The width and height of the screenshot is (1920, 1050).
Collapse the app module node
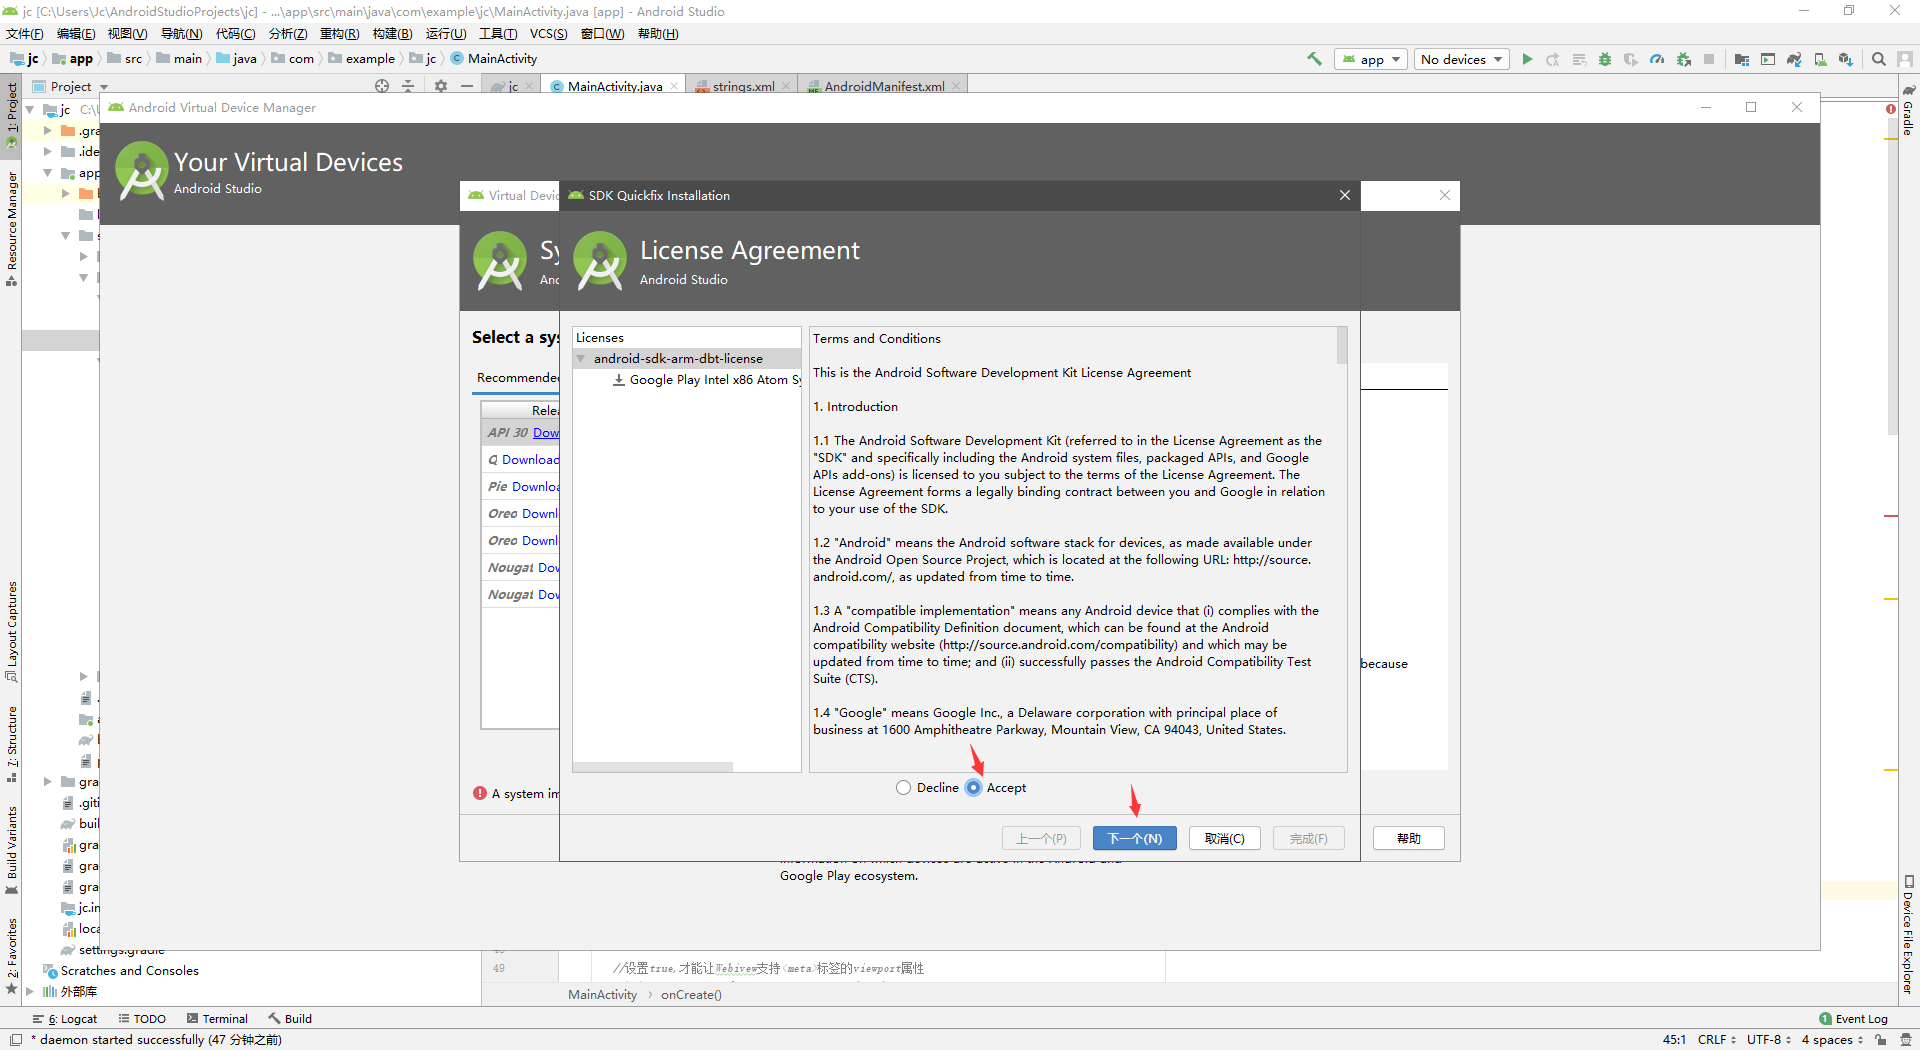pos(47,172)
